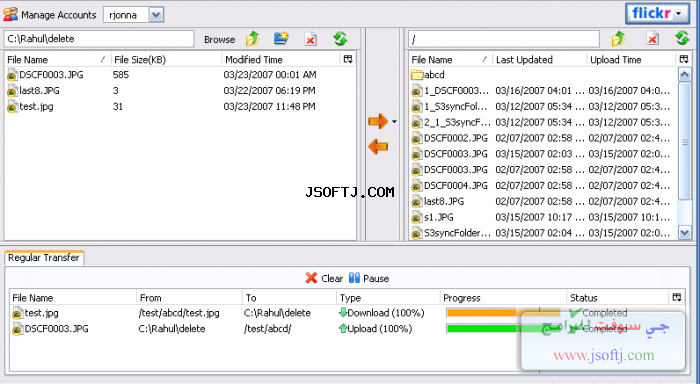This screenshot has height=384, width=700.
Task: Open the remote abcd folder
Action: tap(428, 75)
